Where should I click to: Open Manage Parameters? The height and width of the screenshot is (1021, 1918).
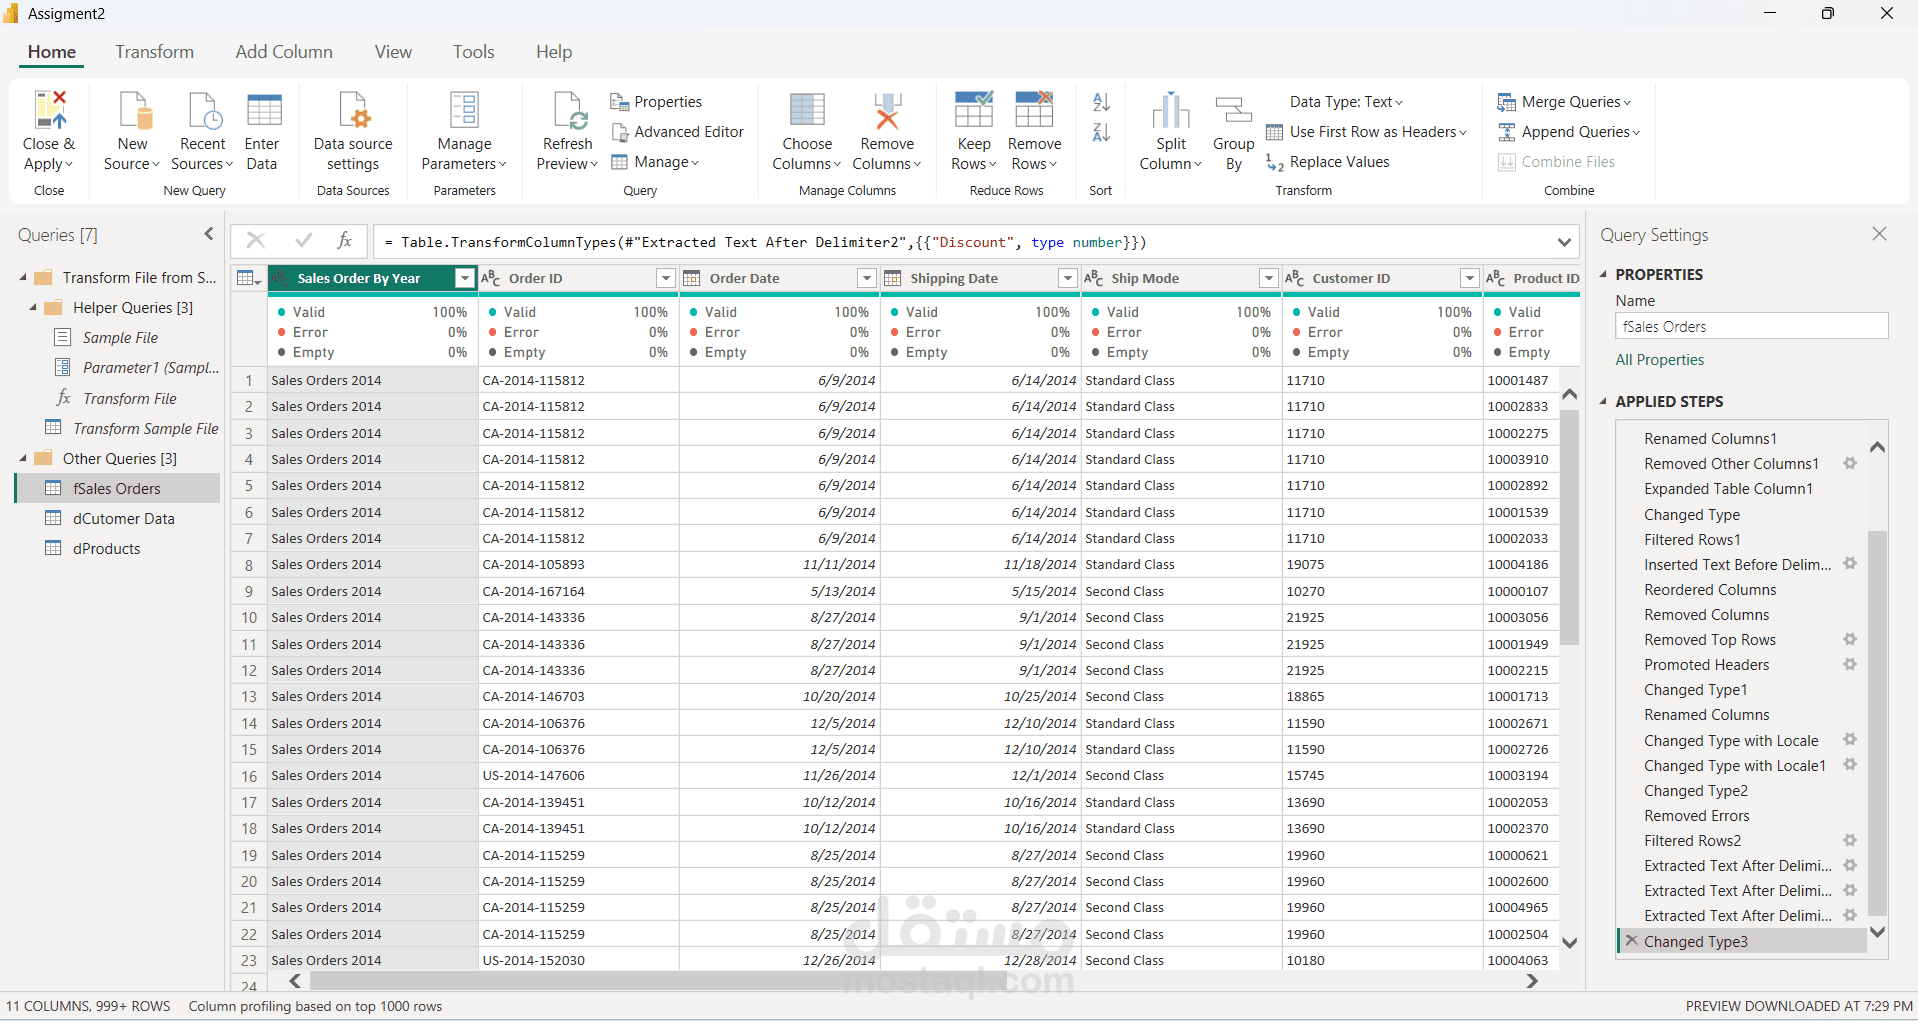tap(463, 128)
